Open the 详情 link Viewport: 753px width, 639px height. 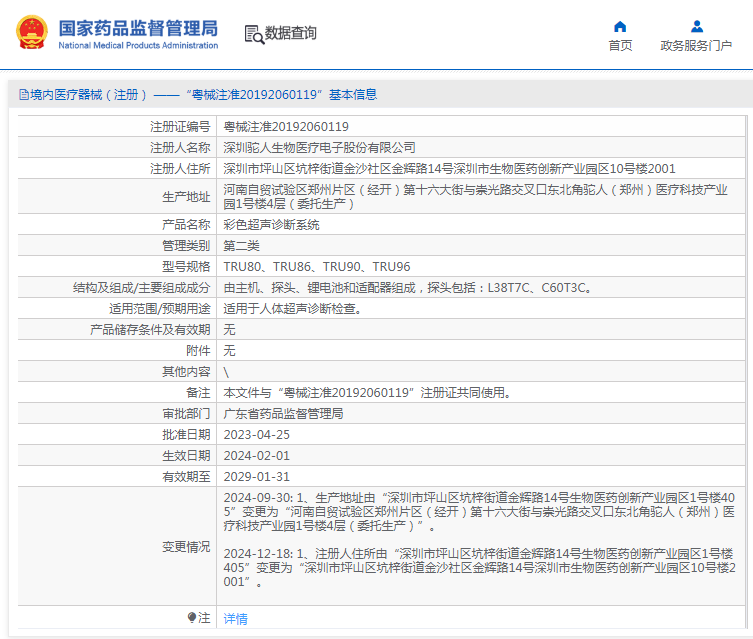(x=235, y=618)
